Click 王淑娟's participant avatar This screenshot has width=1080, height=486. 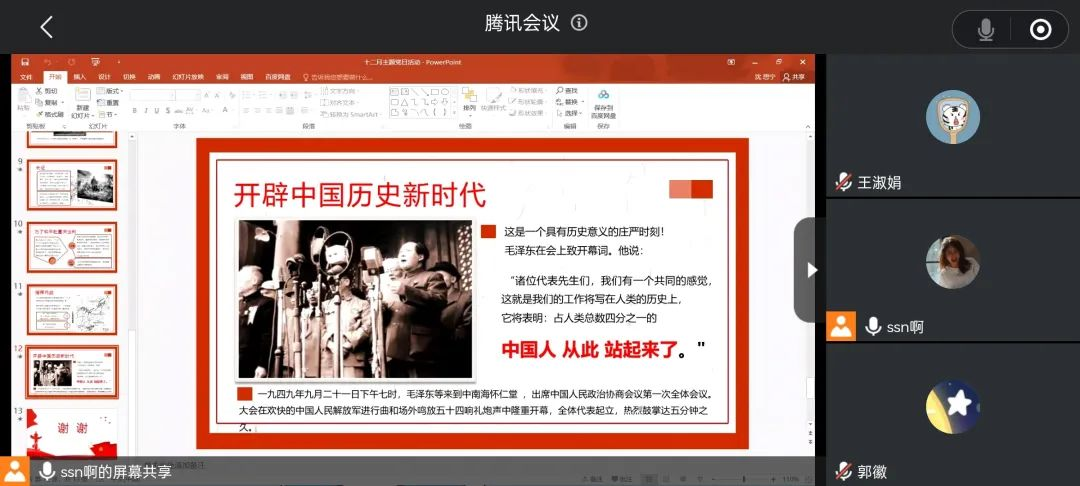coord(952,117)
